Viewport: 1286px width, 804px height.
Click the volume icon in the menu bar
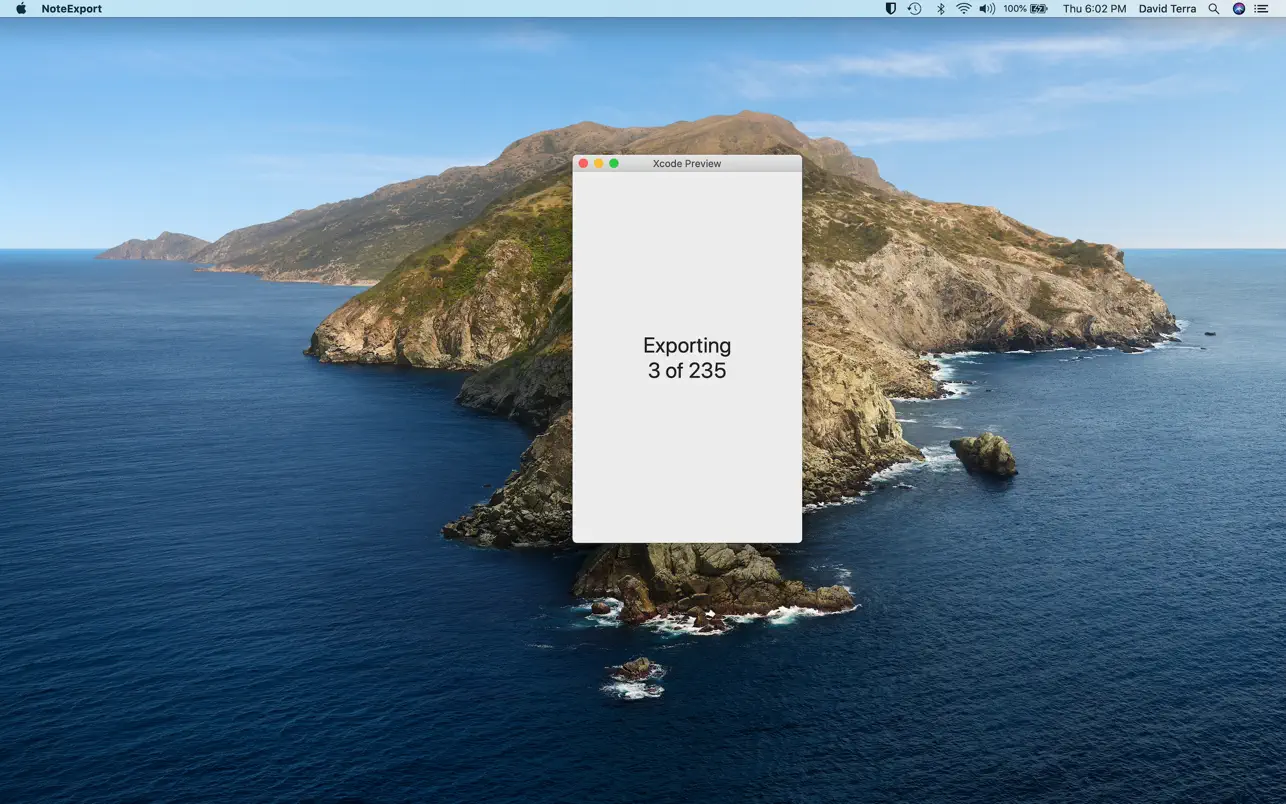[986, 8]
